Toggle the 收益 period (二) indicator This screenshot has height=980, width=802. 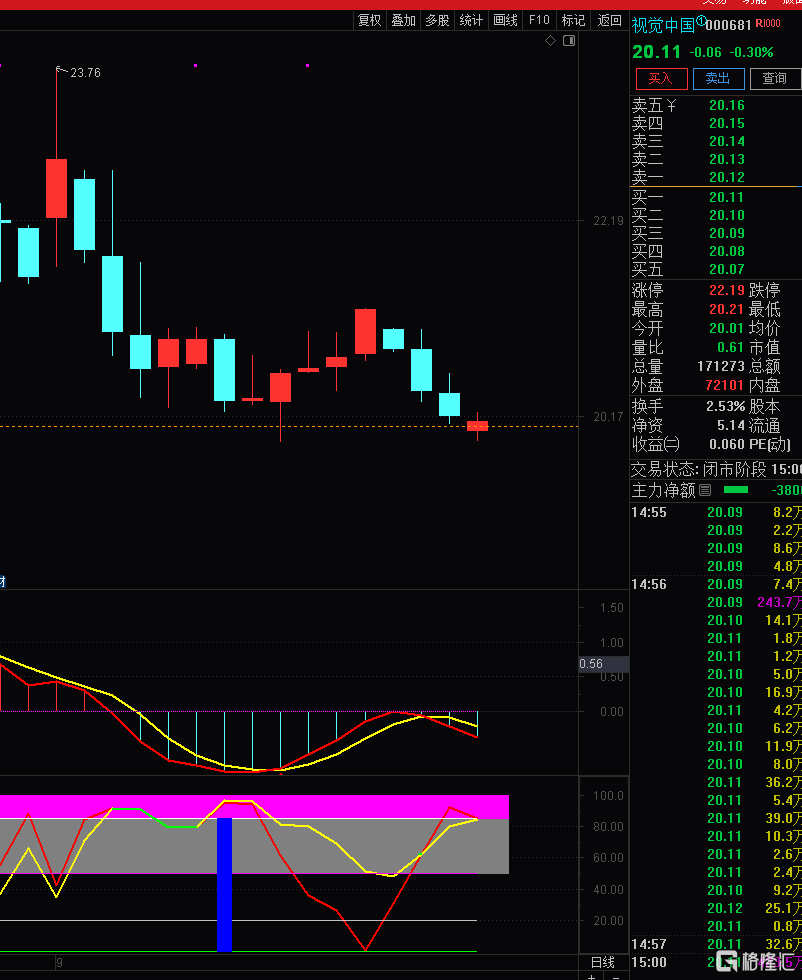click(x=671, y=444)
